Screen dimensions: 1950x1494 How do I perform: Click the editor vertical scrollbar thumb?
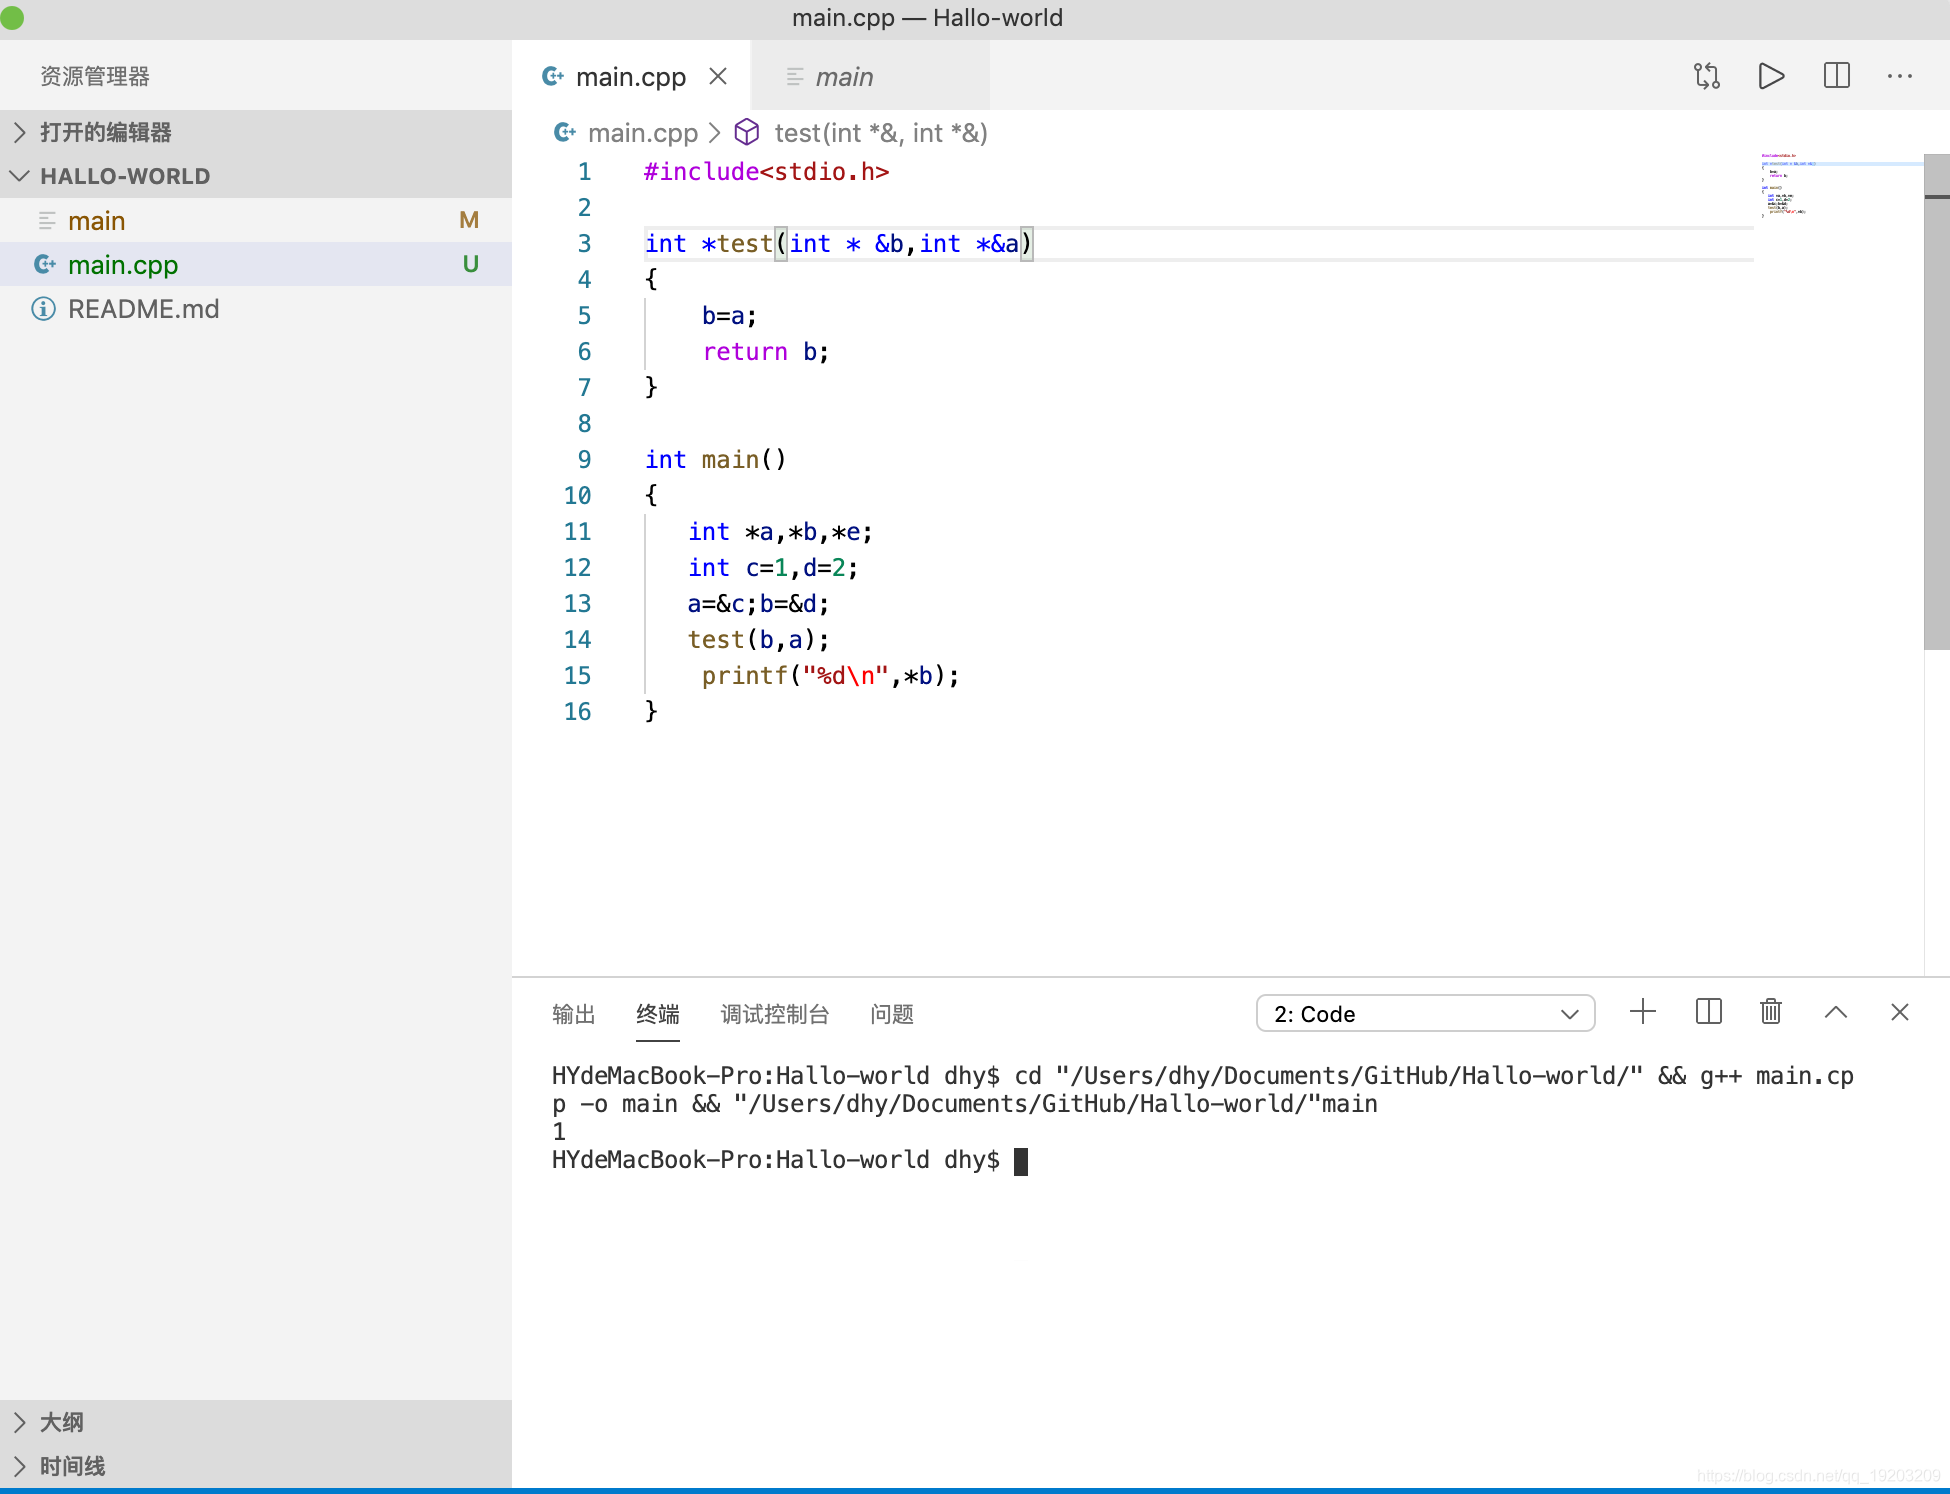point(1937,401)
